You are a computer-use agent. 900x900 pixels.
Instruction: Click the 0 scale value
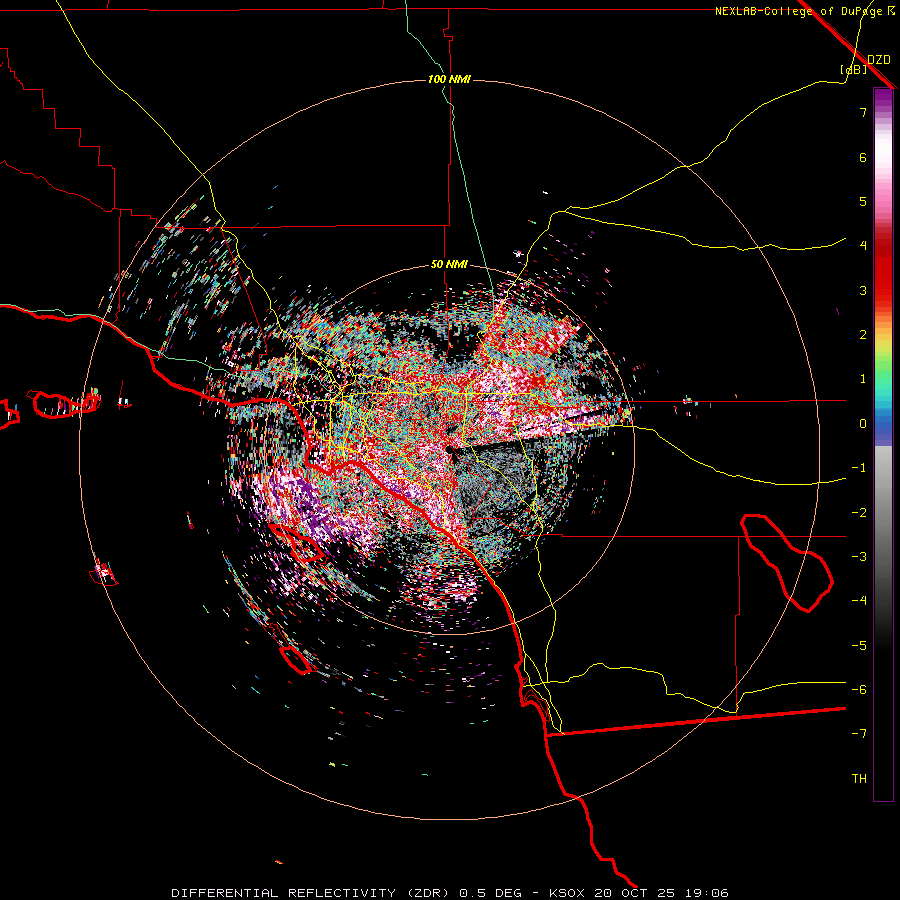pos(863,424)
